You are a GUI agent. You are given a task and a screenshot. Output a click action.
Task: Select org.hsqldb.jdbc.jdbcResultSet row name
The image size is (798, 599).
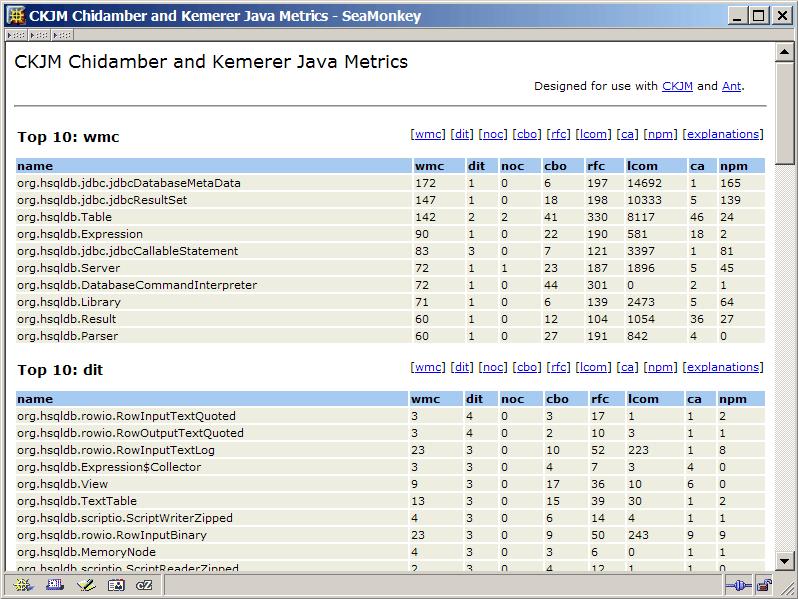click(x=102, y=200)
